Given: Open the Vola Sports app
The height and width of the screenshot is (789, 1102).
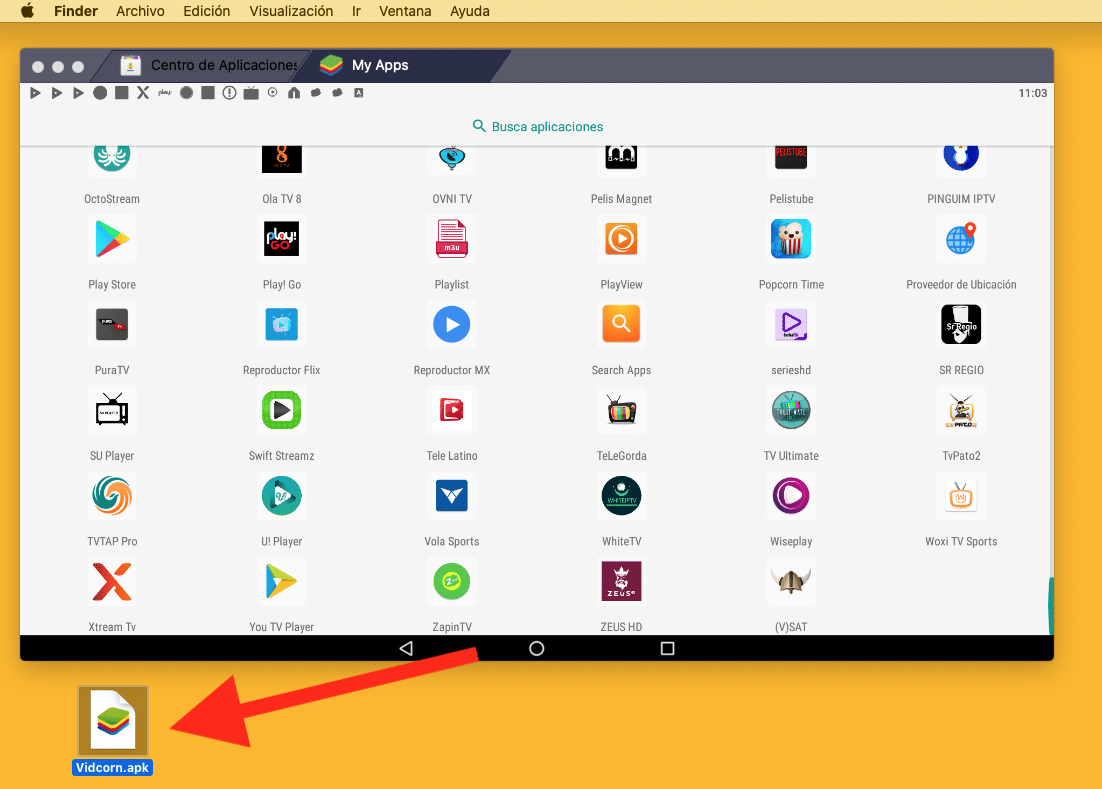Looking at the screenshot, I should point(451,495).
